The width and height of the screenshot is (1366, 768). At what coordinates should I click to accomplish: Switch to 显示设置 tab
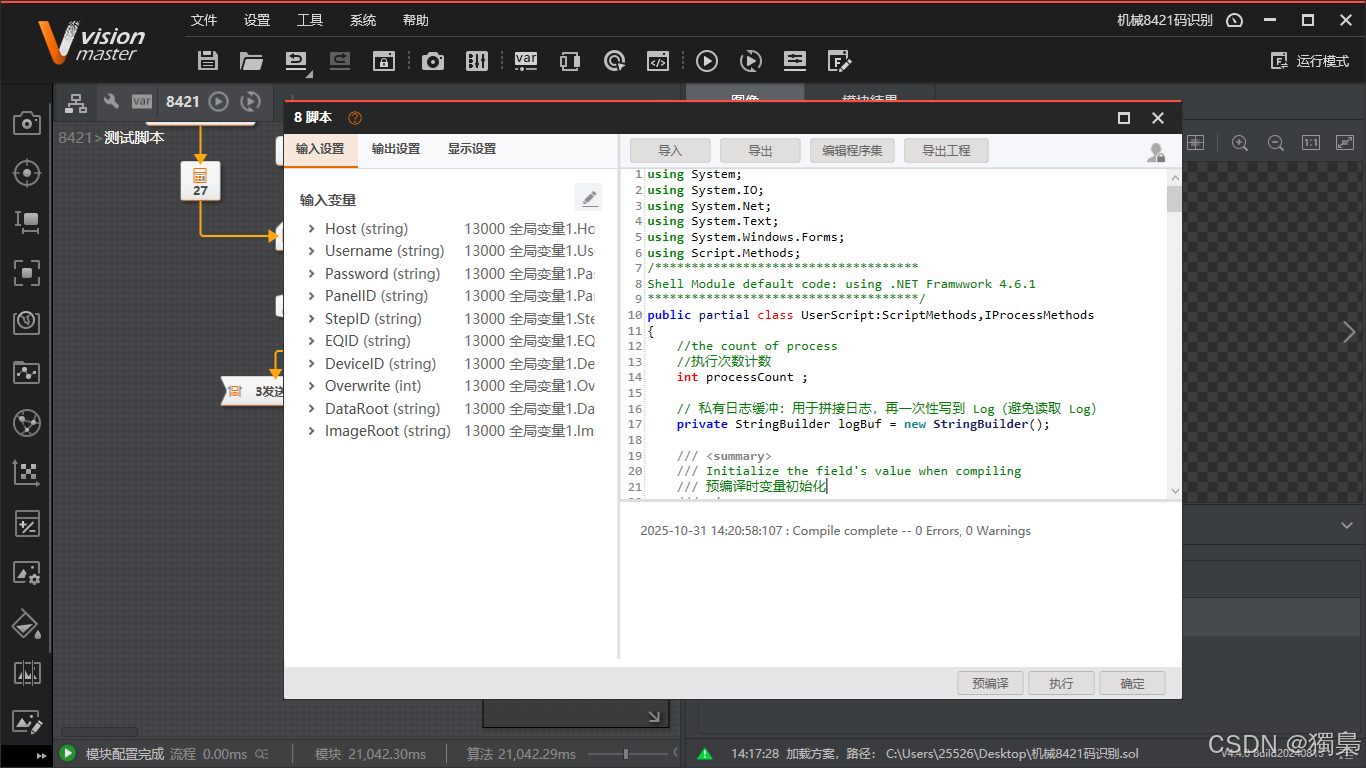tap(472, 149)
